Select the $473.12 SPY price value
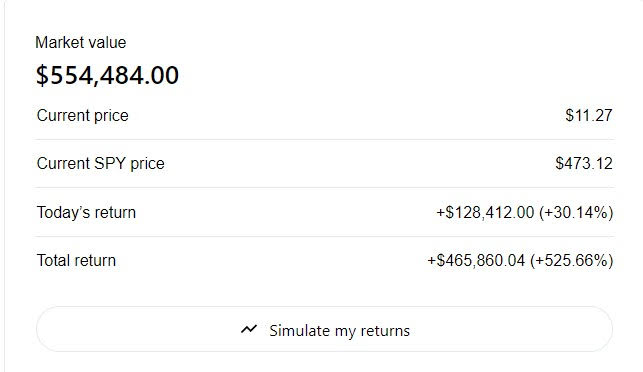The image size is (643, 372). pos(584,164)
